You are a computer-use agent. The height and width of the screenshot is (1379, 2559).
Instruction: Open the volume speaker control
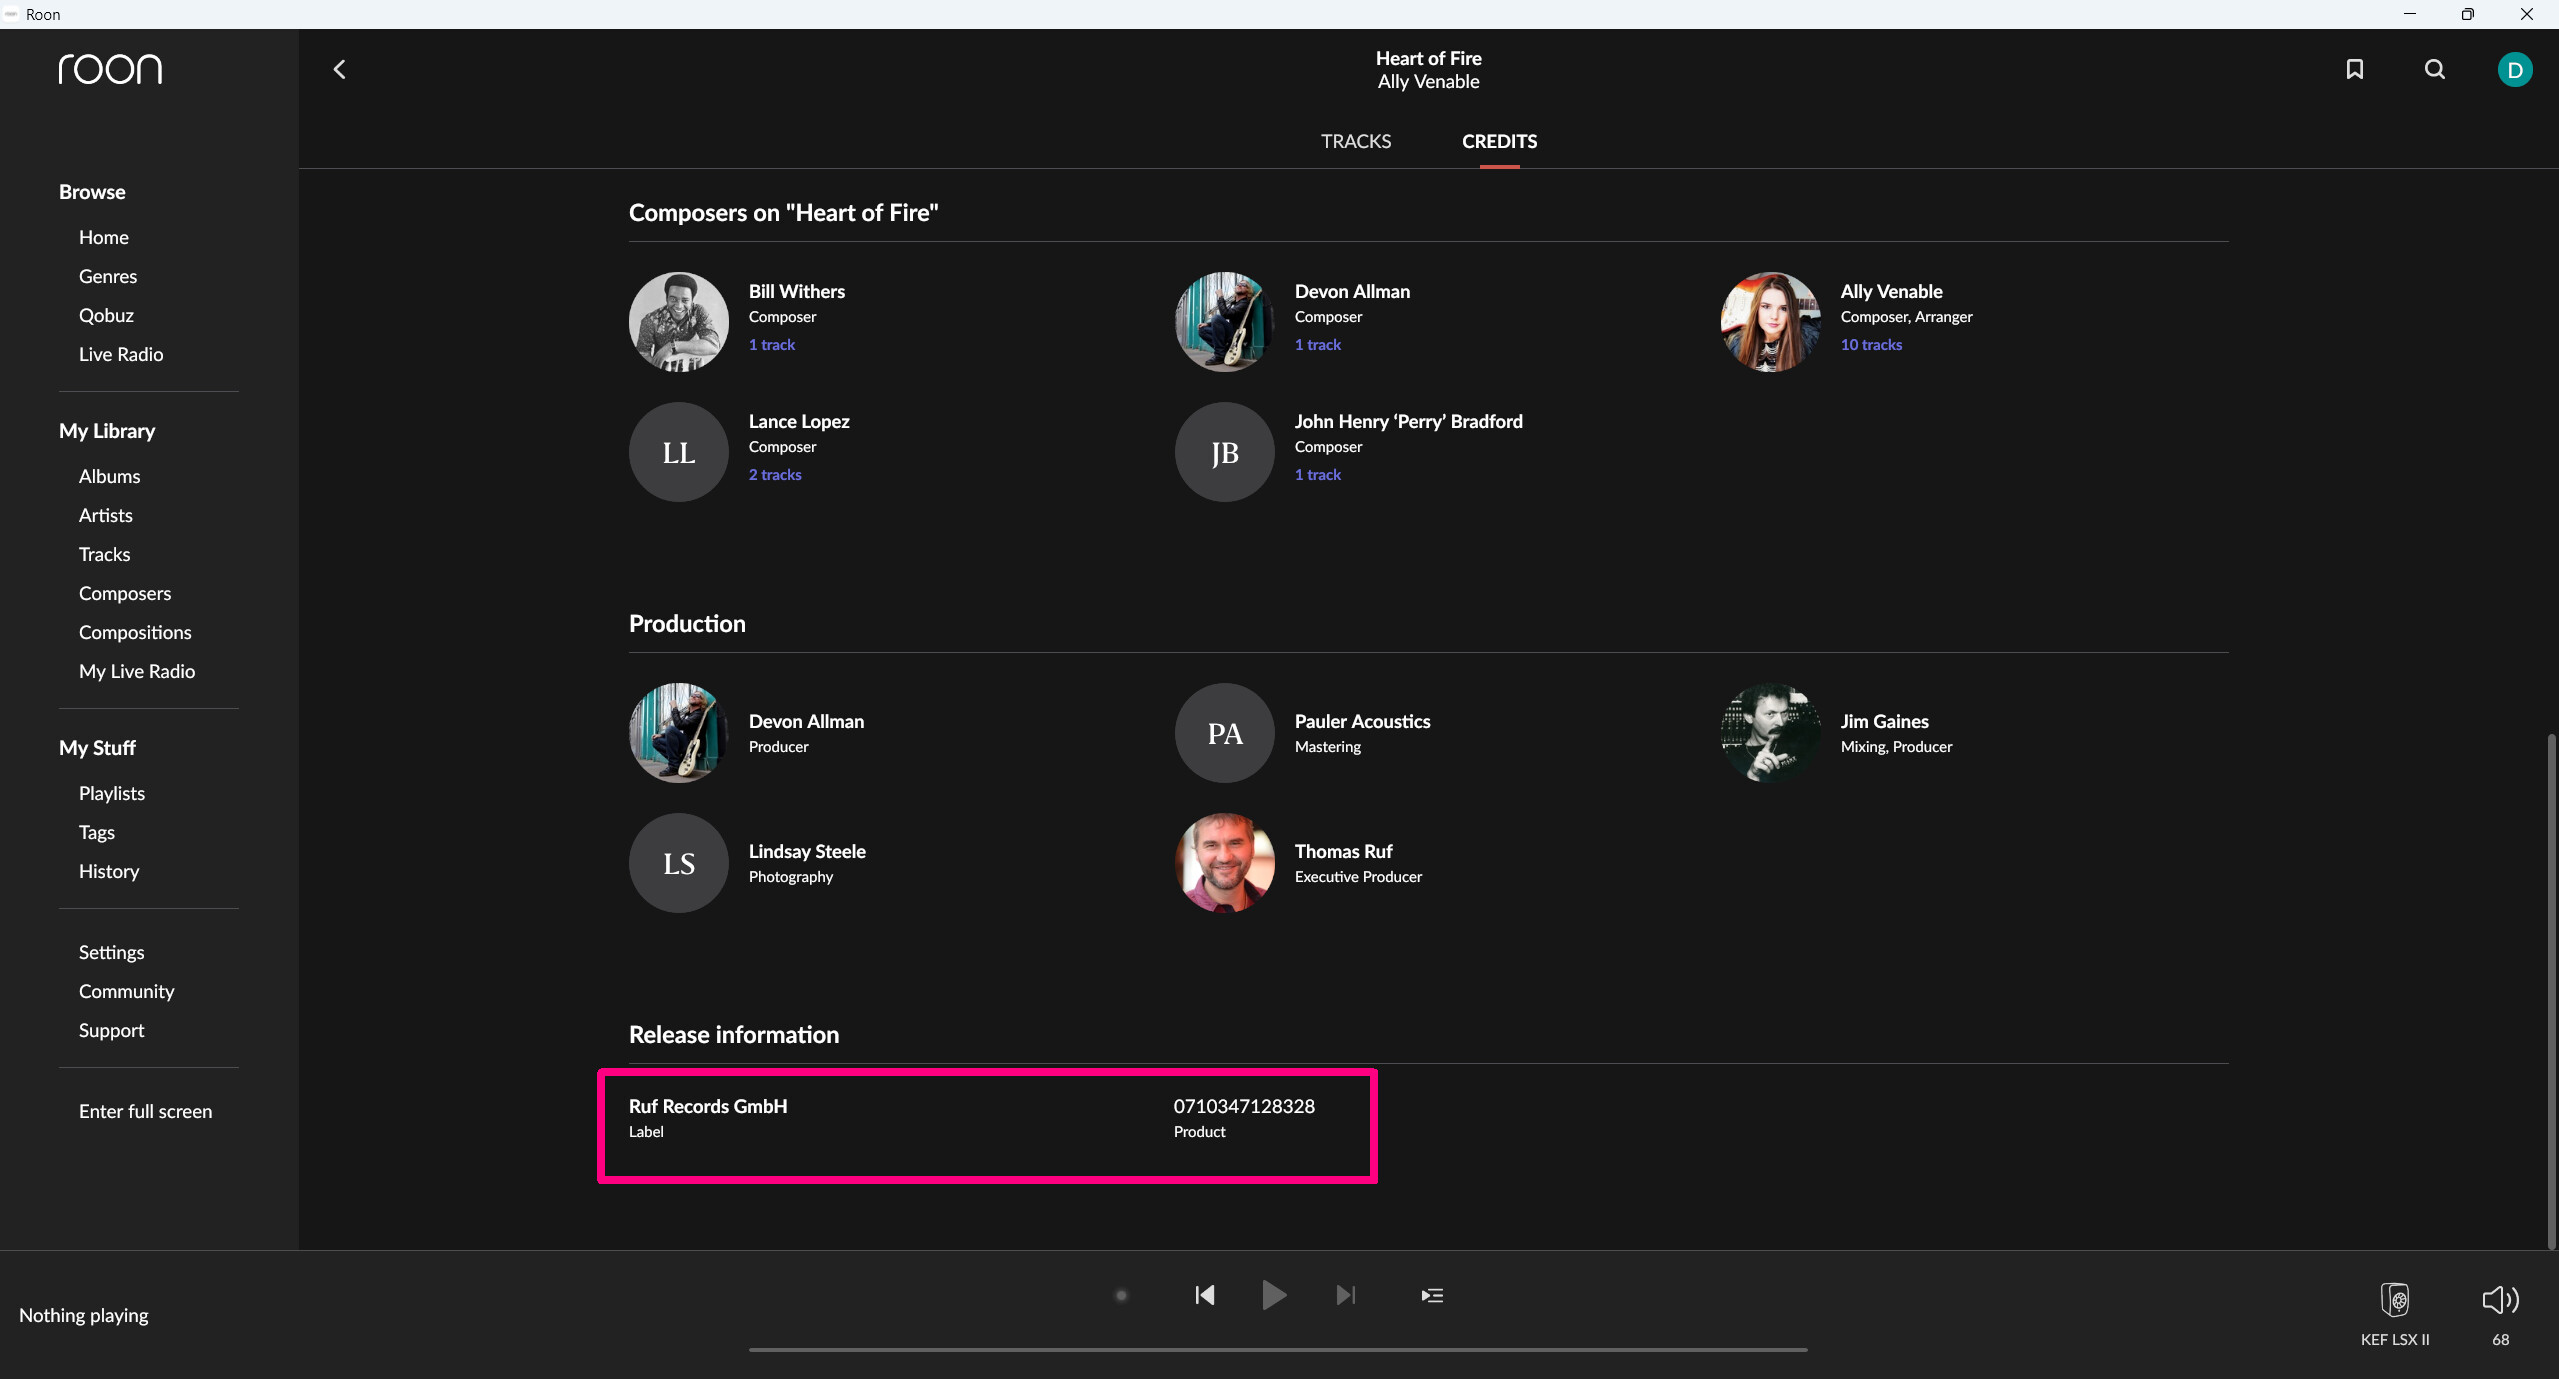click(x=2500, y=1300)
